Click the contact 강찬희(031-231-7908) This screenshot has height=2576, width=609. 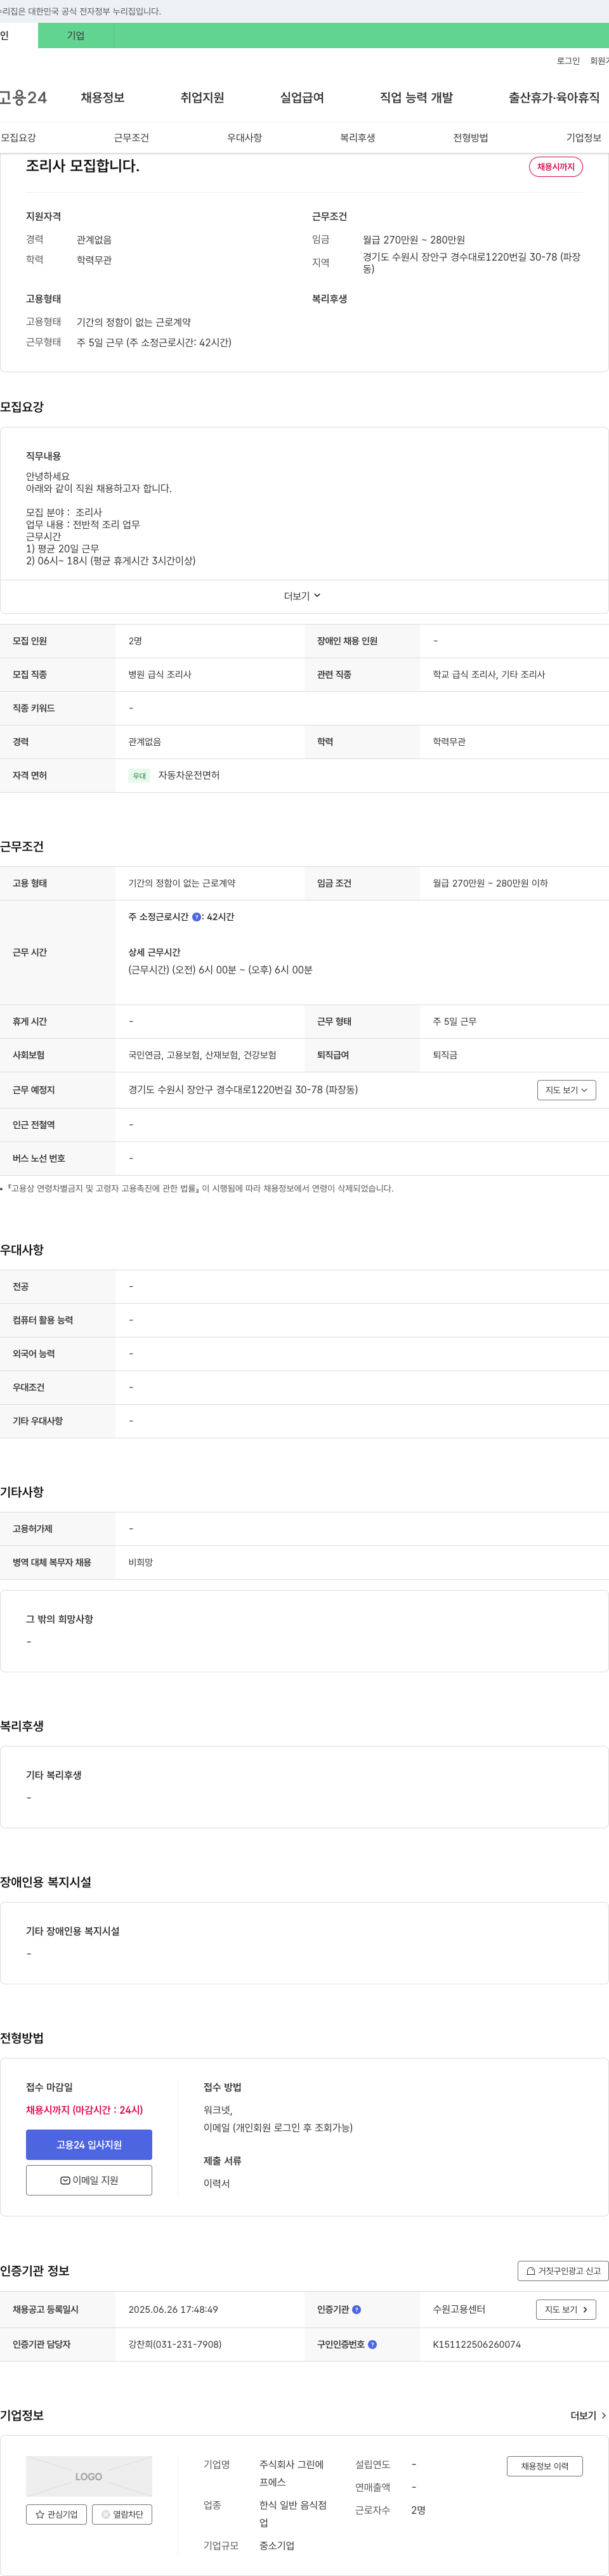click(x=175, y=2344)
